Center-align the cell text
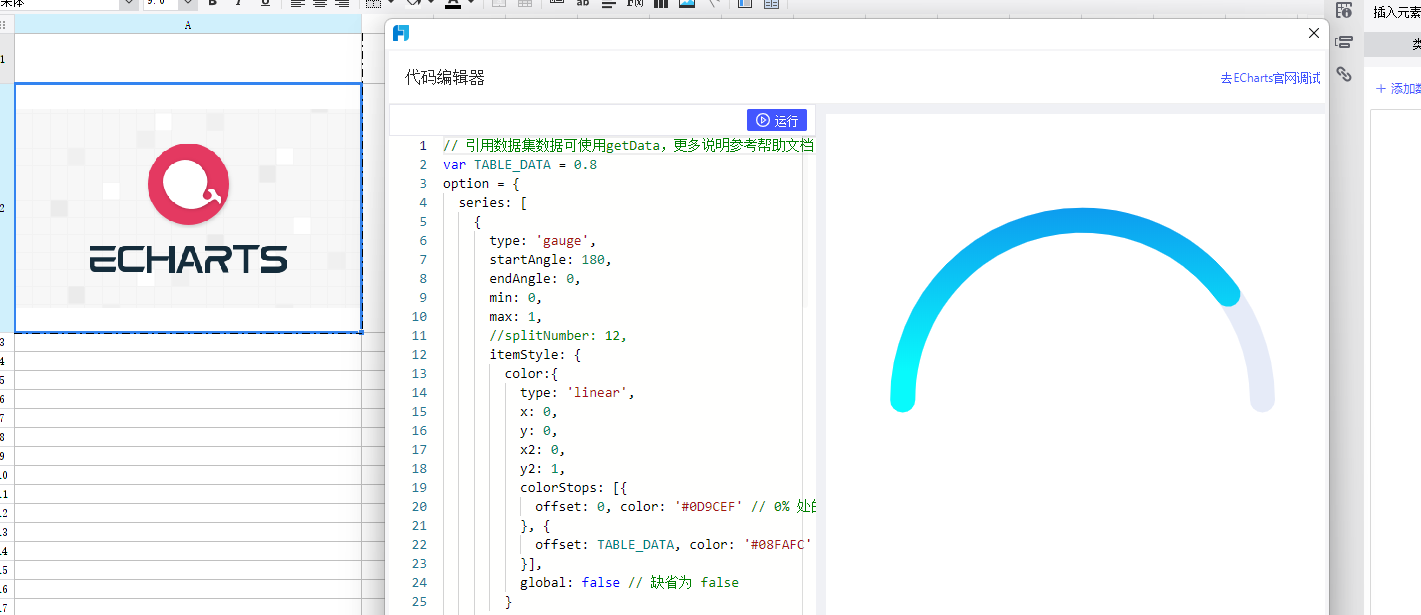 click(x=320, y=3)
